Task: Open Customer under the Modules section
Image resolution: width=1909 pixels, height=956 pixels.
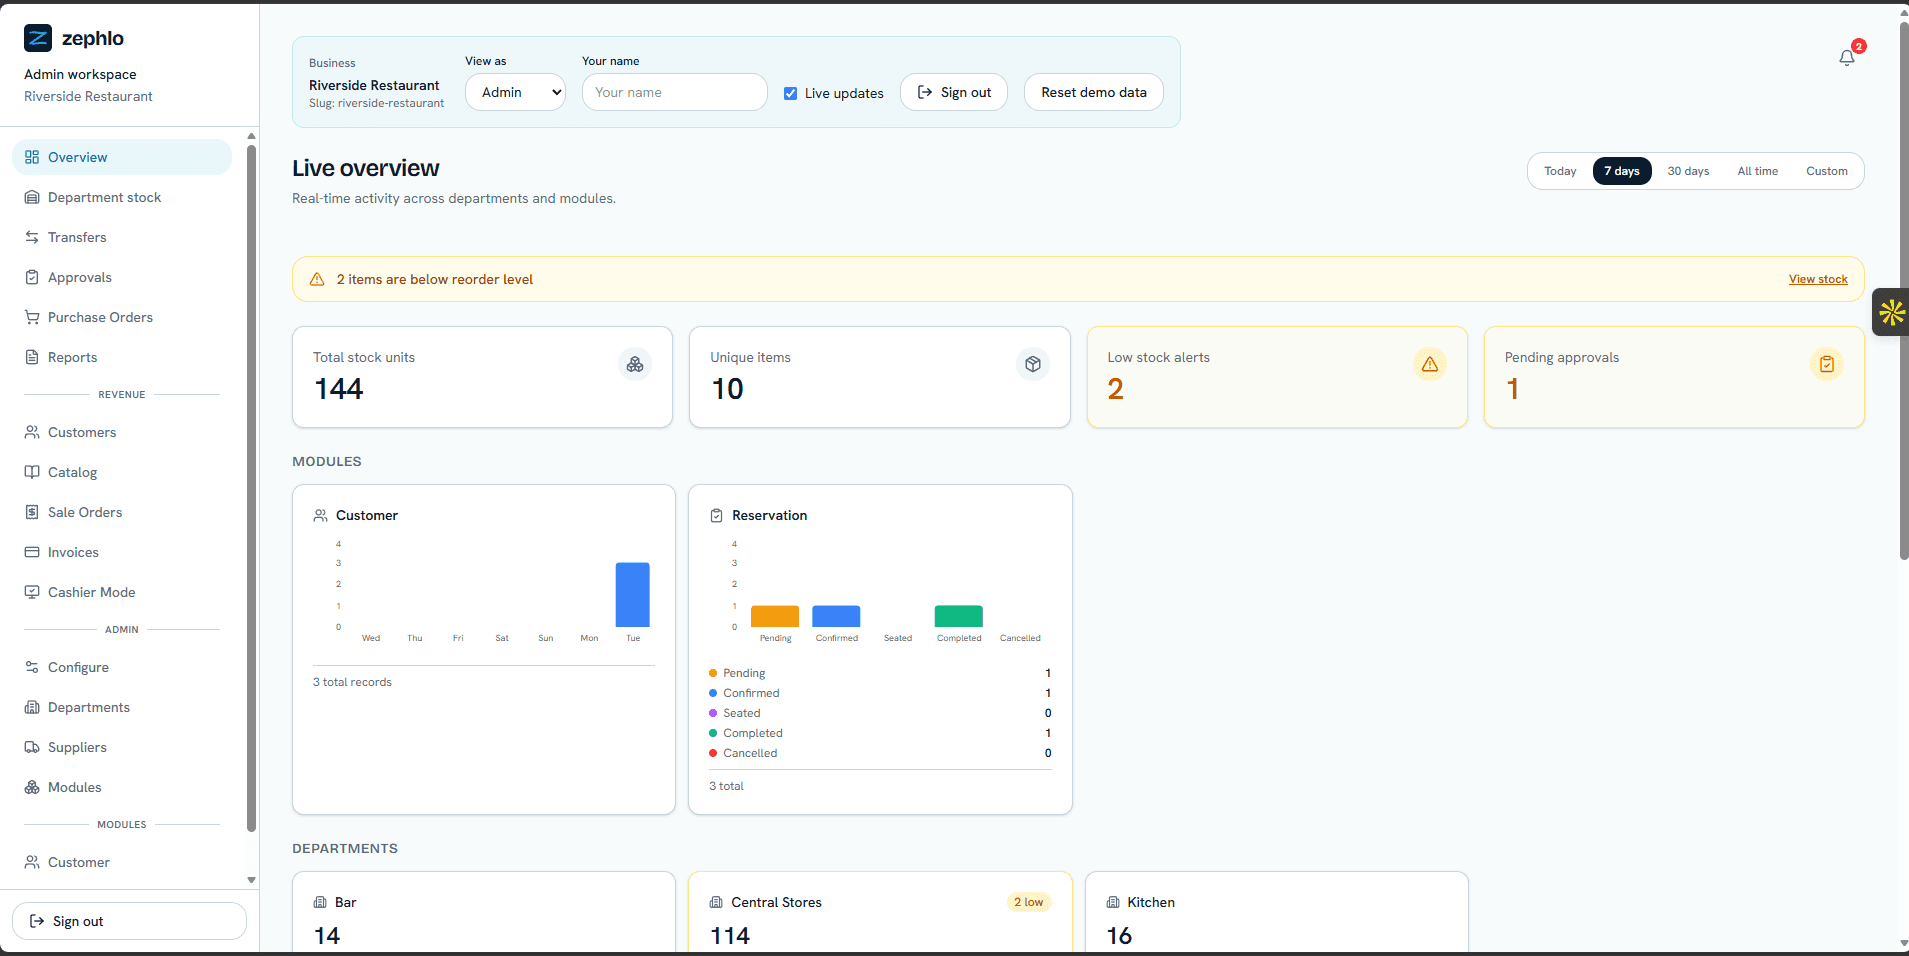Action: (122, 862)
